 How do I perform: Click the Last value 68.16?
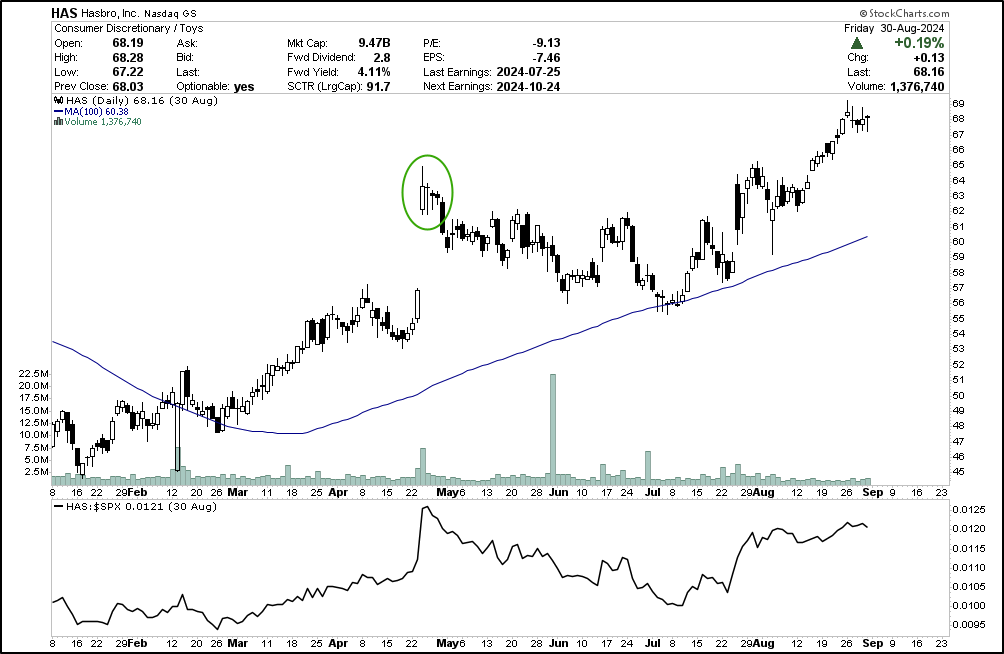point(929,72)
